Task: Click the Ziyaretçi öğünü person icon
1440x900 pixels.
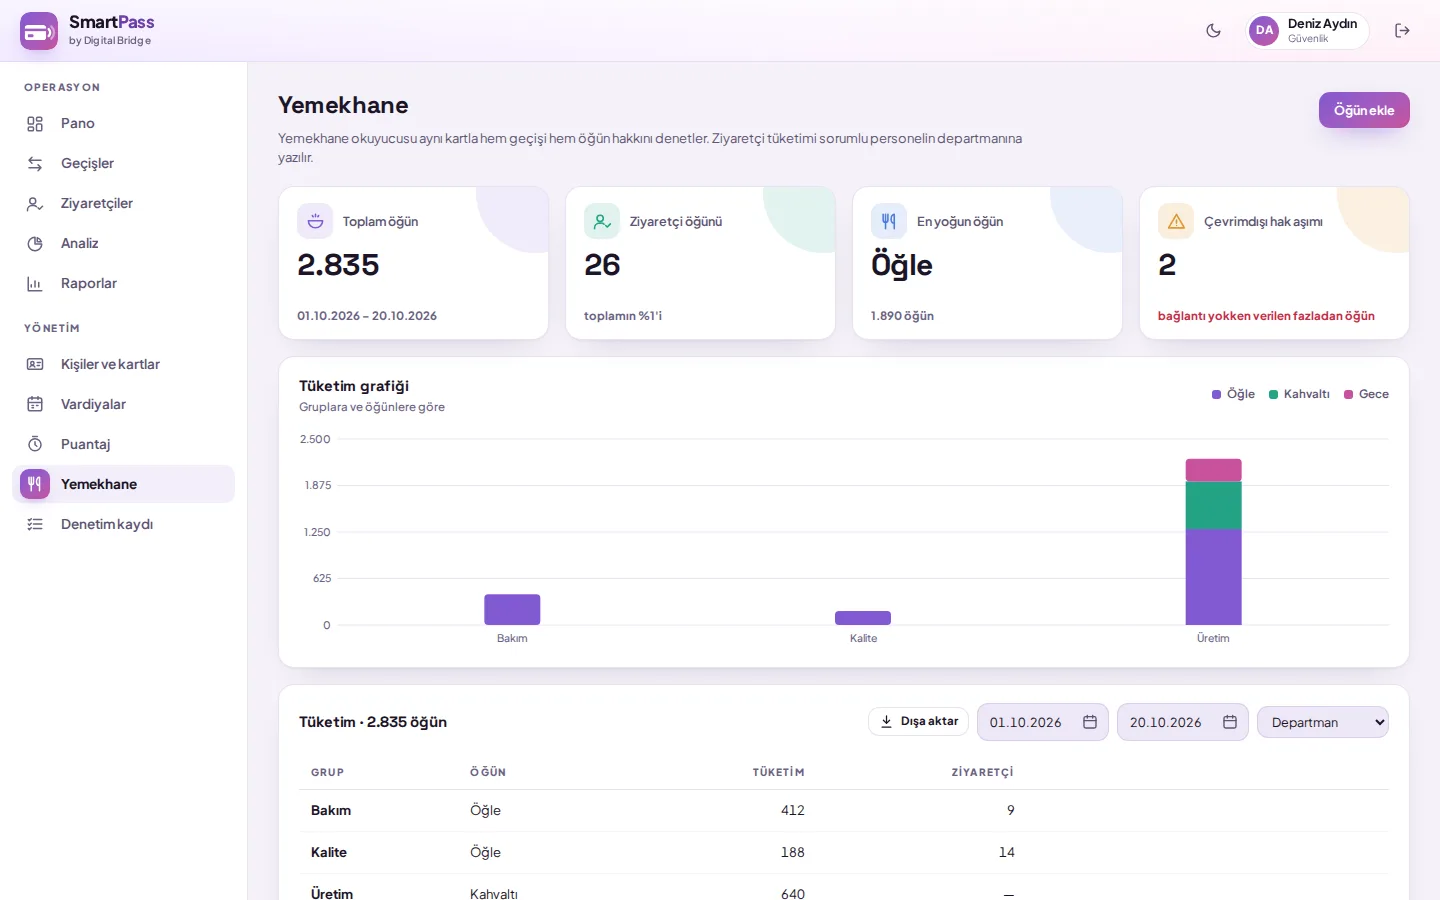Action: pos(602,221)
